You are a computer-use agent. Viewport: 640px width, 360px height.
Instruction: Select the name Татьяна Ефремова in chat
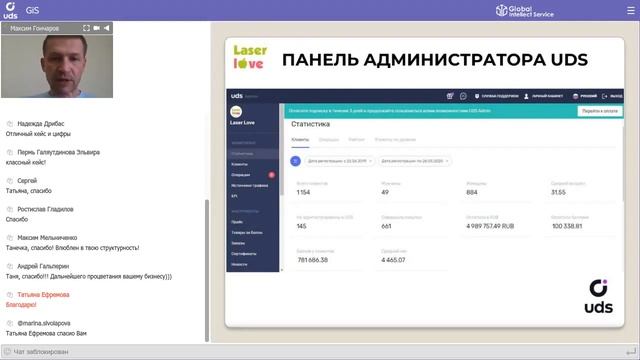pyautogui.click(x=43, y=295)
